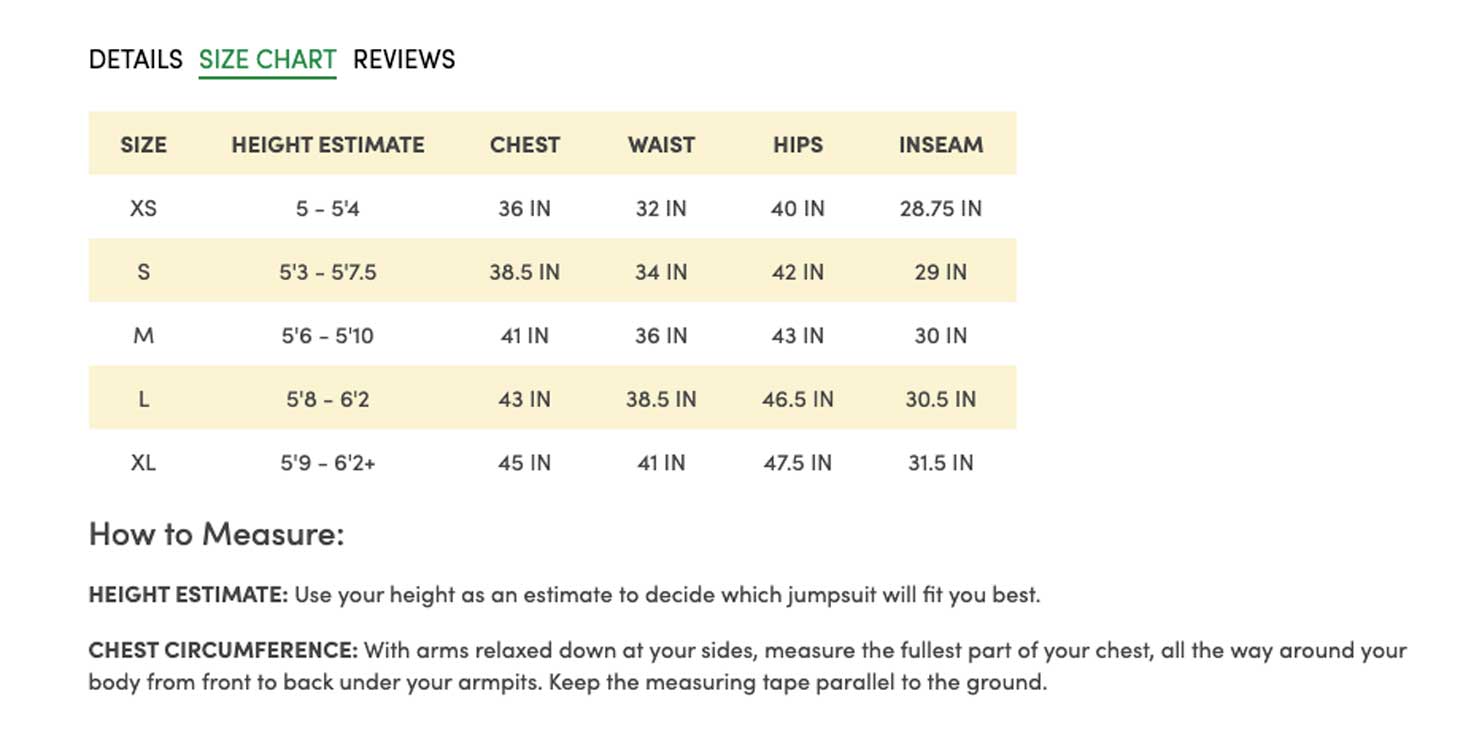This screenshot has width=1471, height=750.
Task: Select the S size row label
Action: (144, 272)
